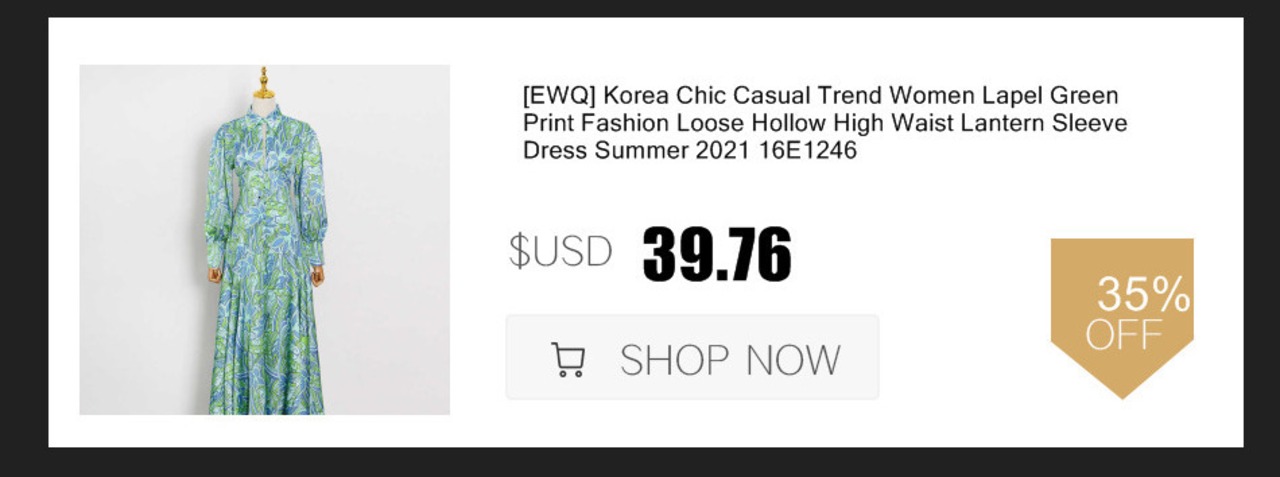Click the Dress Summer 2021 title line
Image resolution: width=1280 pixels, height=477 pixels.
click(x=690, y=152)
